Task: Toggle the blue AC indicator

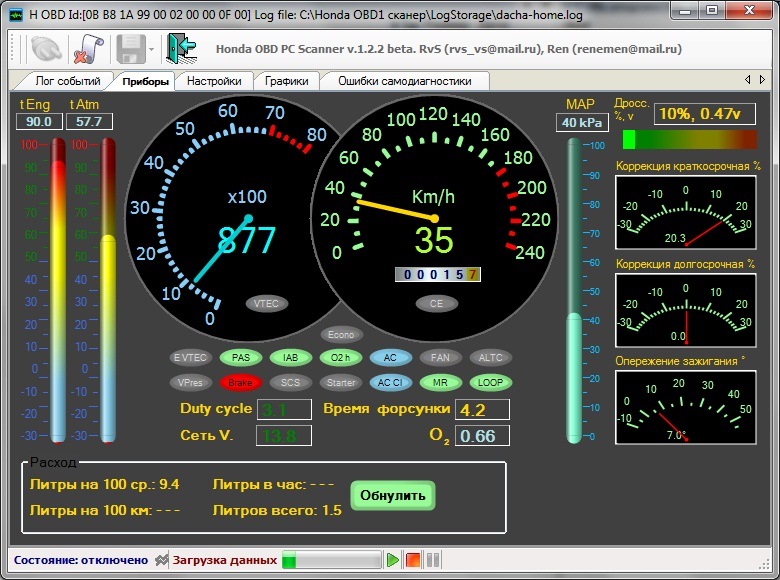Action: coord(390,357)
